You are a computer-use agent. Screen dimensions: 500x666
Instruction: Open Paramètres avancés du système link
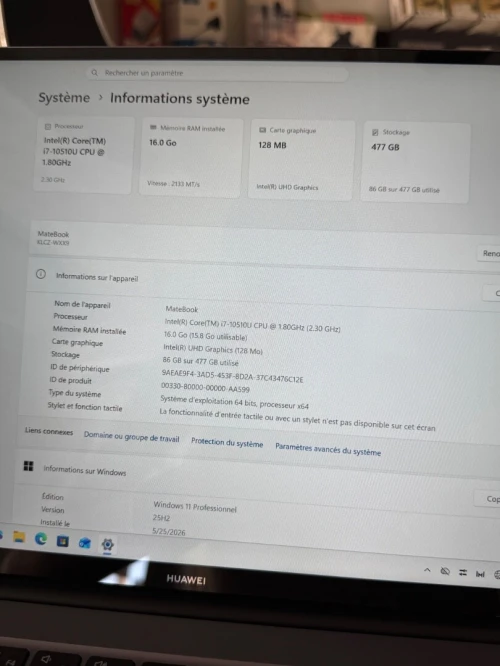(x=328, y=449)
